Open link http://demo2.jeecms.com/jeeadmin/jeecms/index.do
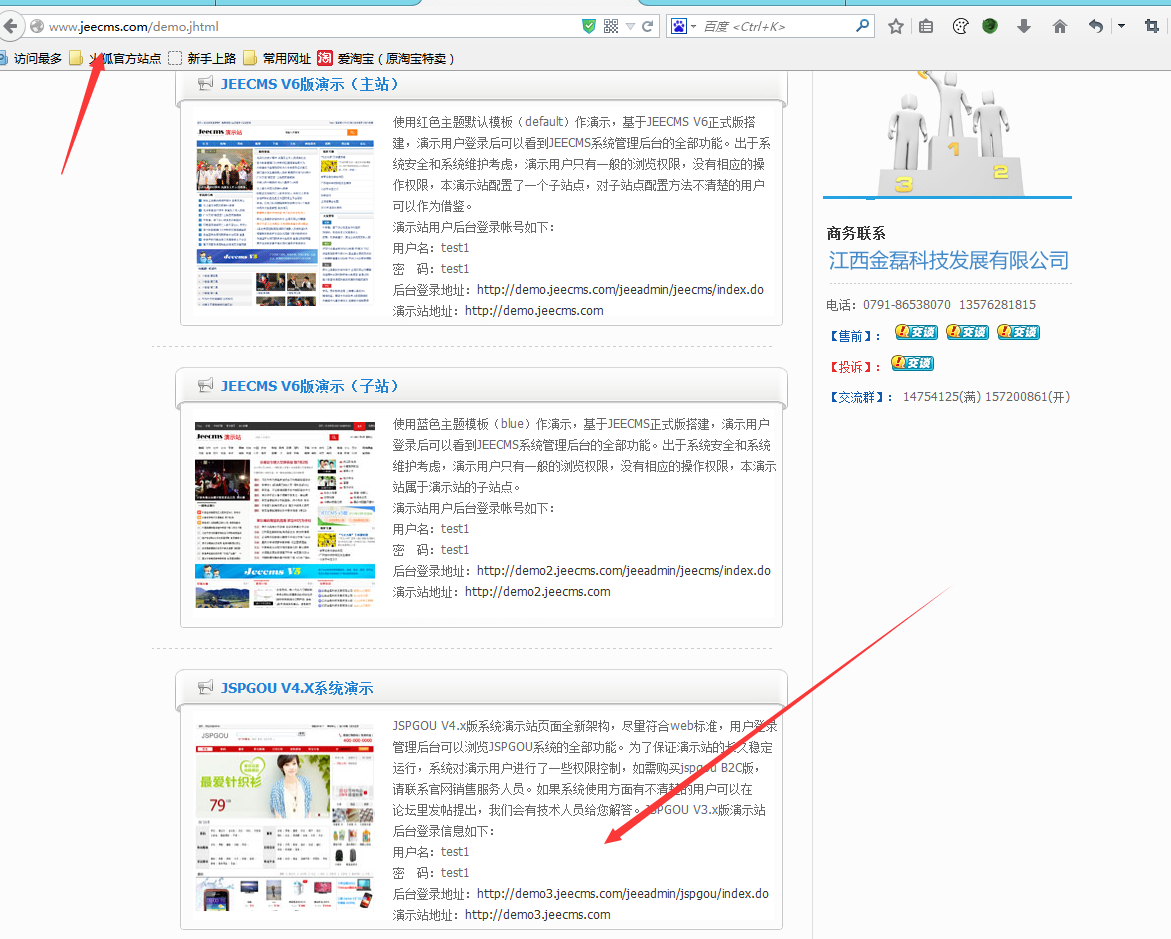The width and height of the screenshot is (1171, 939). [x=624, y=571]
